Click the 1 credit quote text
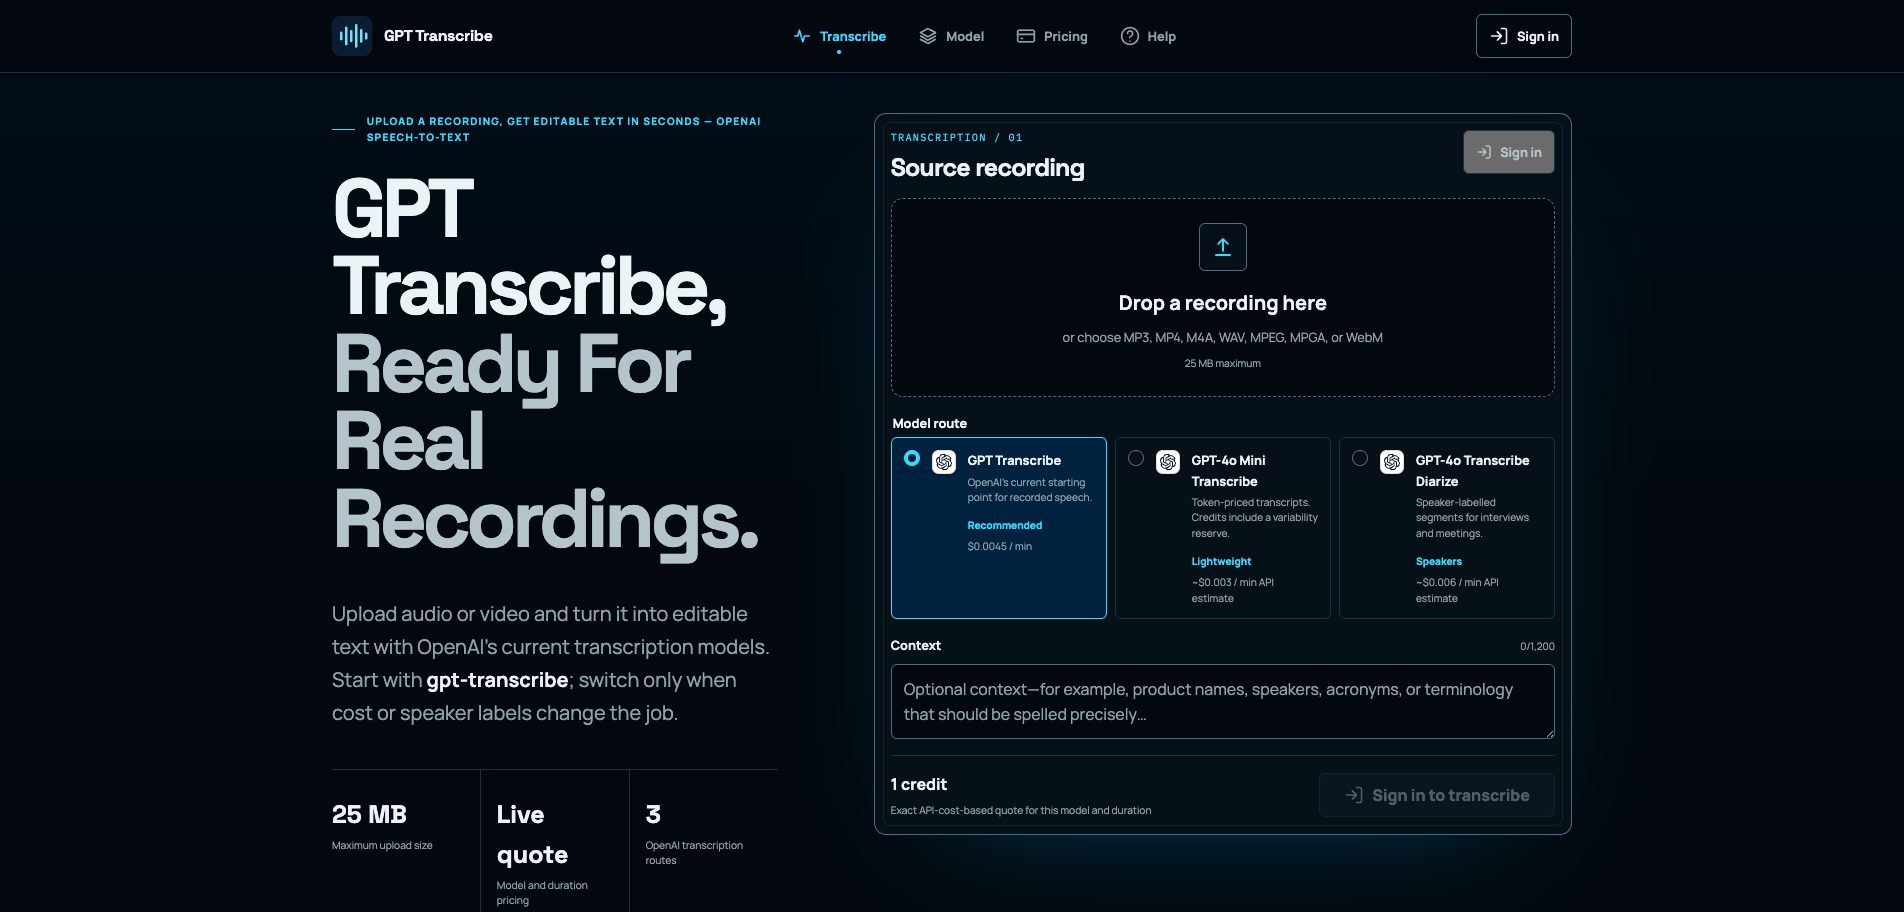The image size is (1904, 912). [919, 785]
